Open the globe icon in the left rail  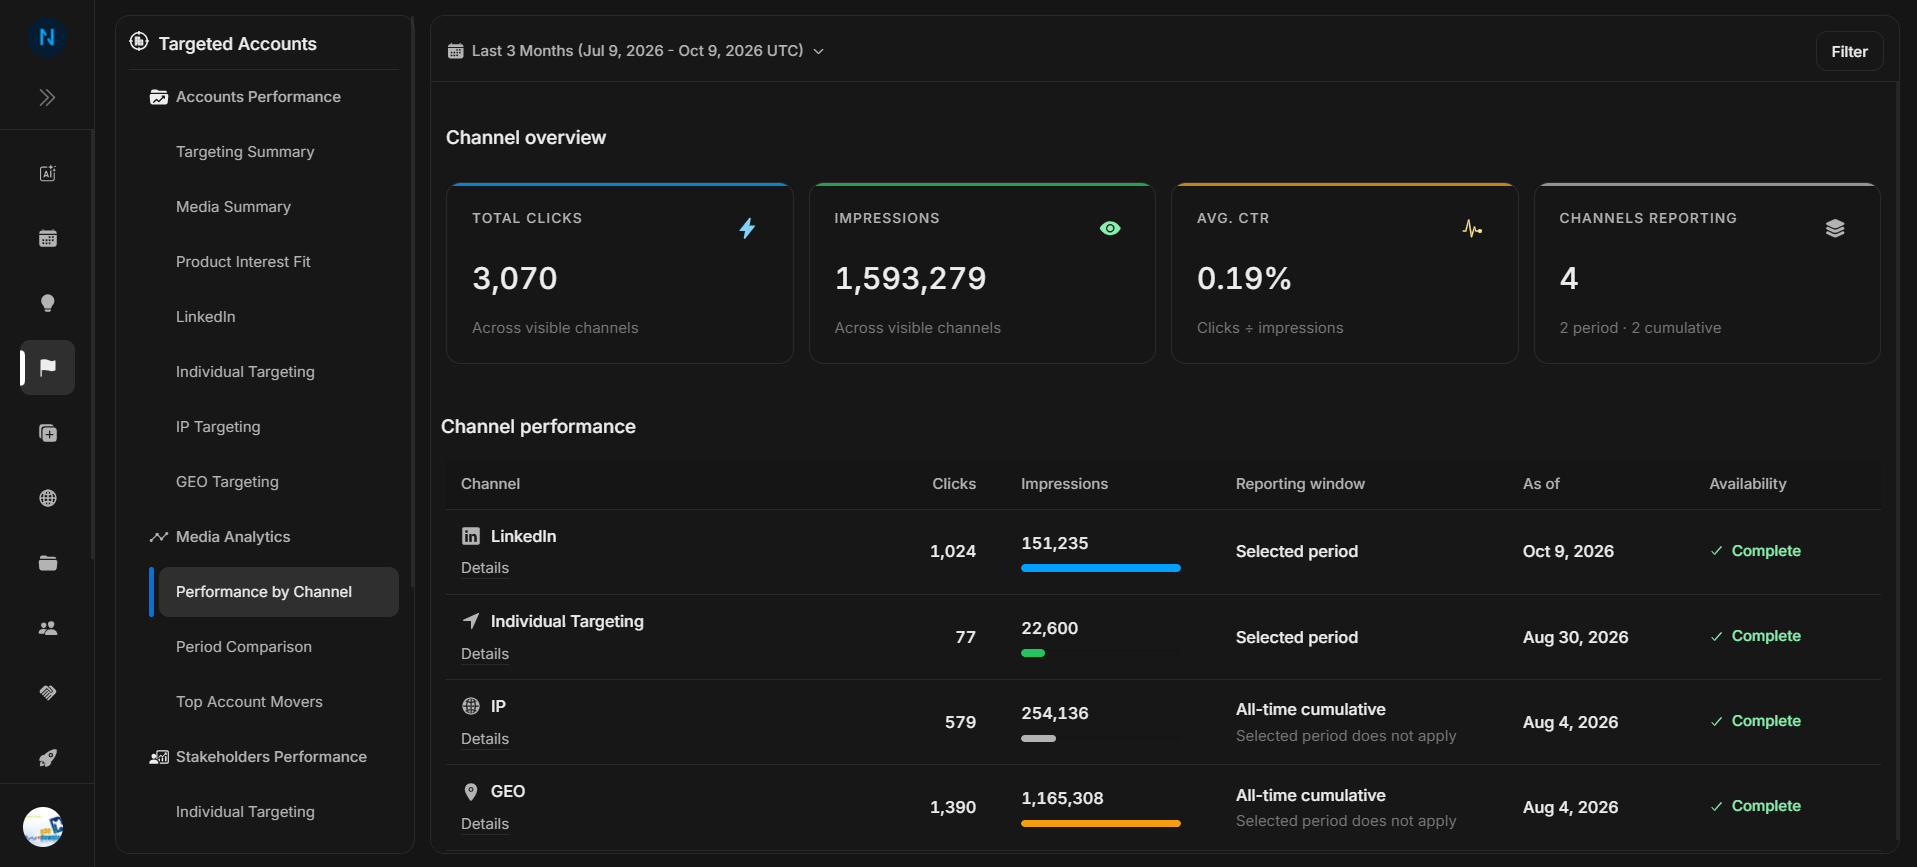tap(47, 498)
